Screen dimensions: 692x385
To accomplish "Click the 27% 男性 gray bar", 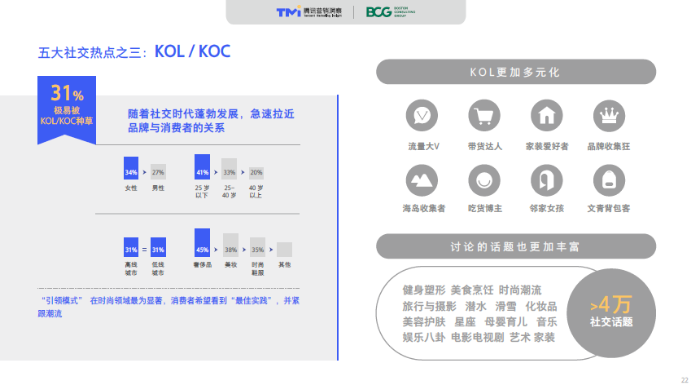I will click(158, 172).
